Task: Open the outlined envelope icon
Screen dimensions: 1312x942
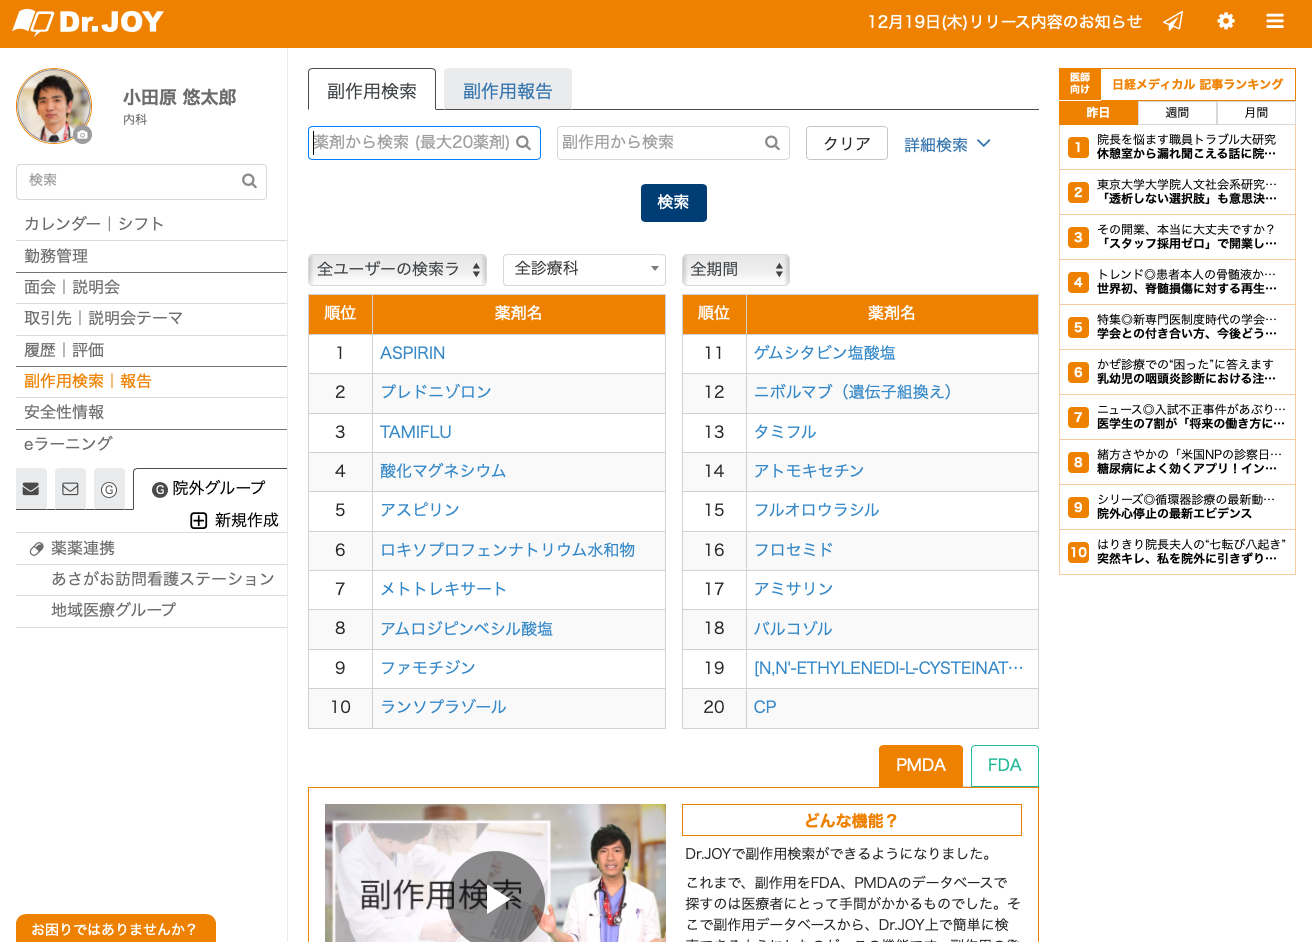Action: click(x=70, y=489)
